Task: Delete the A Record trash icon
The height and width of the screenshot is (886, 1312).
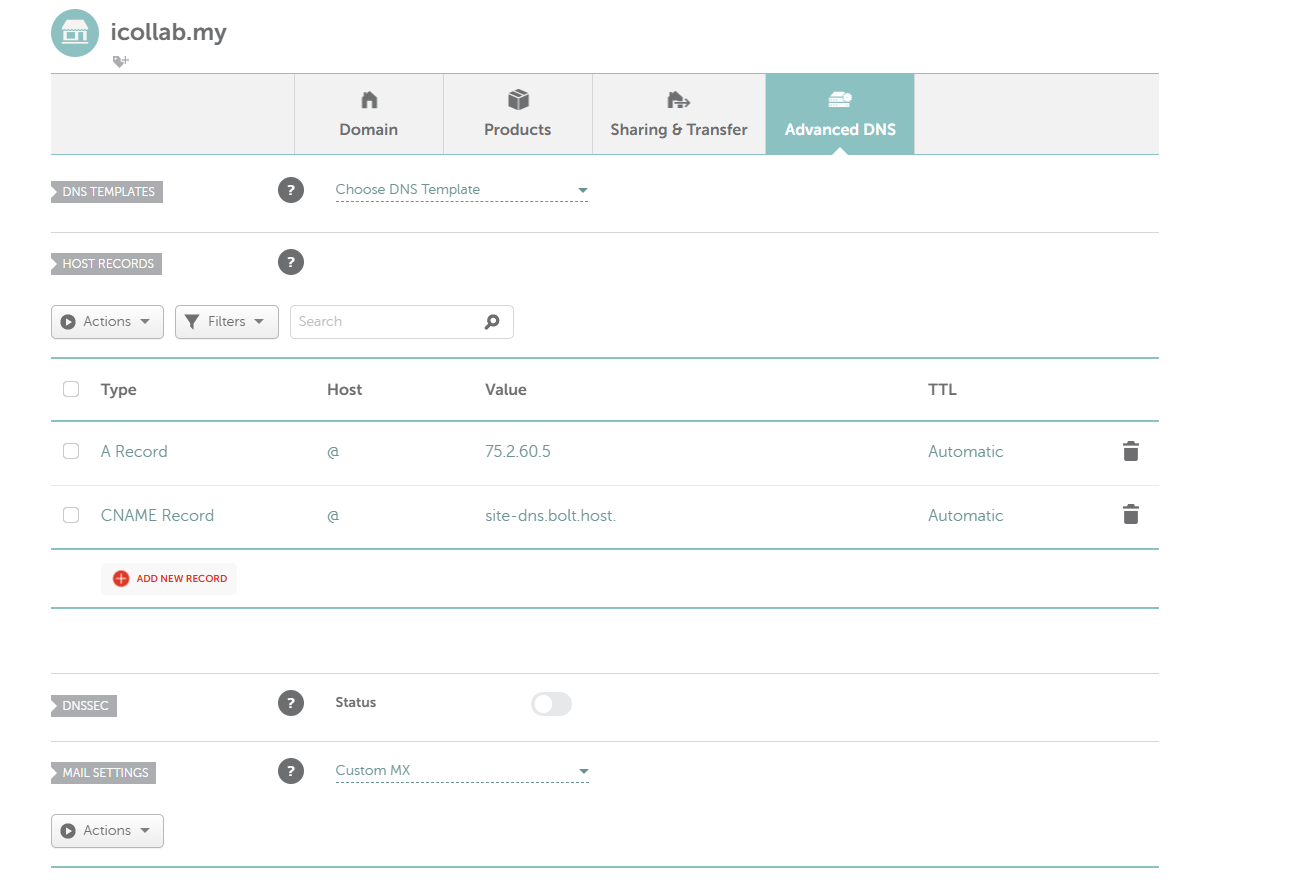Action: click(x=1130, y=451)
